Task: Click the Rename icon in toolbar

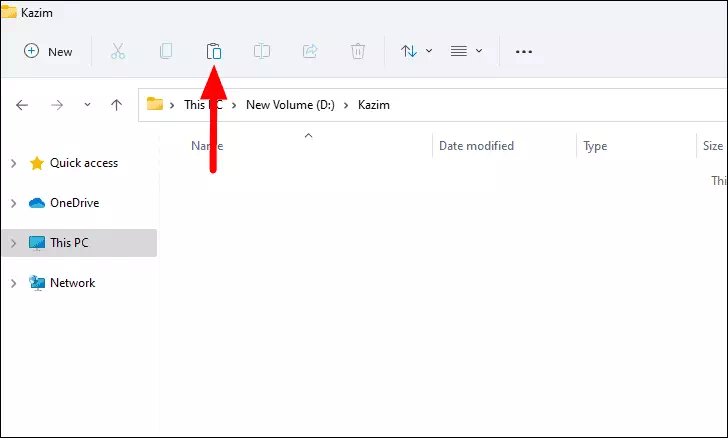Action: pyautogui.click(x=262, y=51)
